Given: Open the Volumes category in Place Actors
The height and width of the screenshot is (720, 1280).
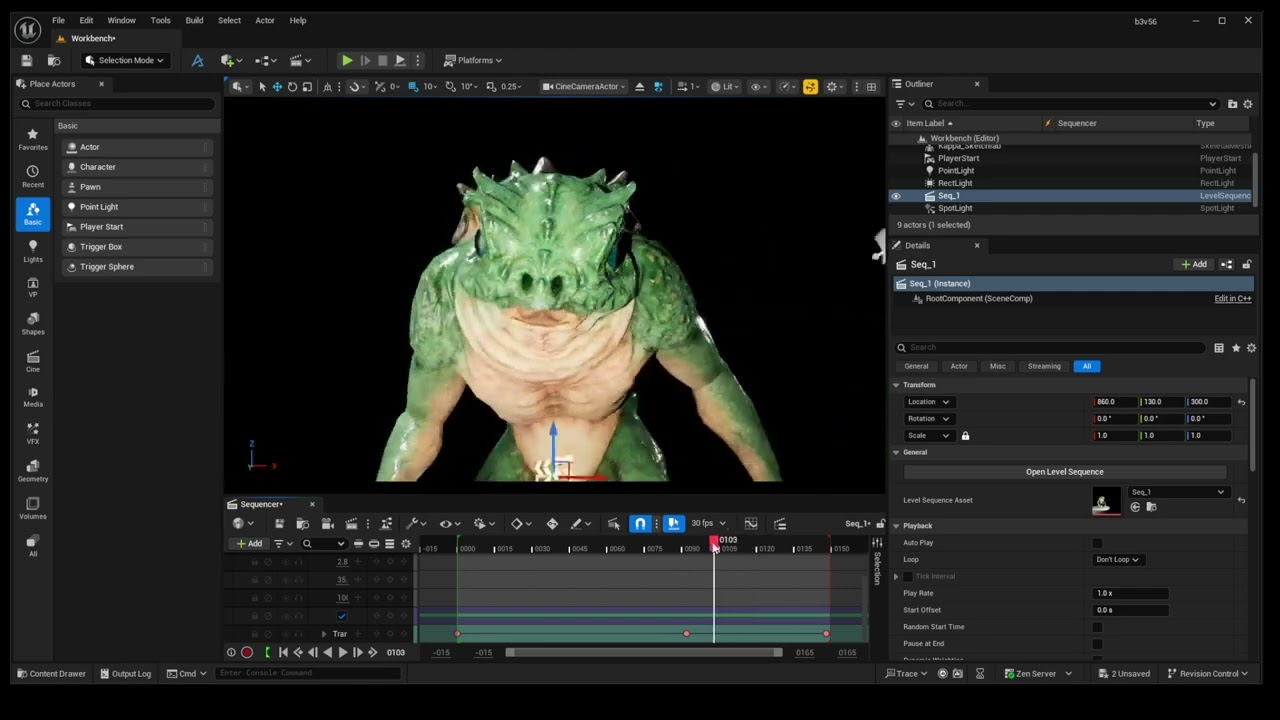Looking at the screenshot, I should pyautogui.click(x=33, y=508).
